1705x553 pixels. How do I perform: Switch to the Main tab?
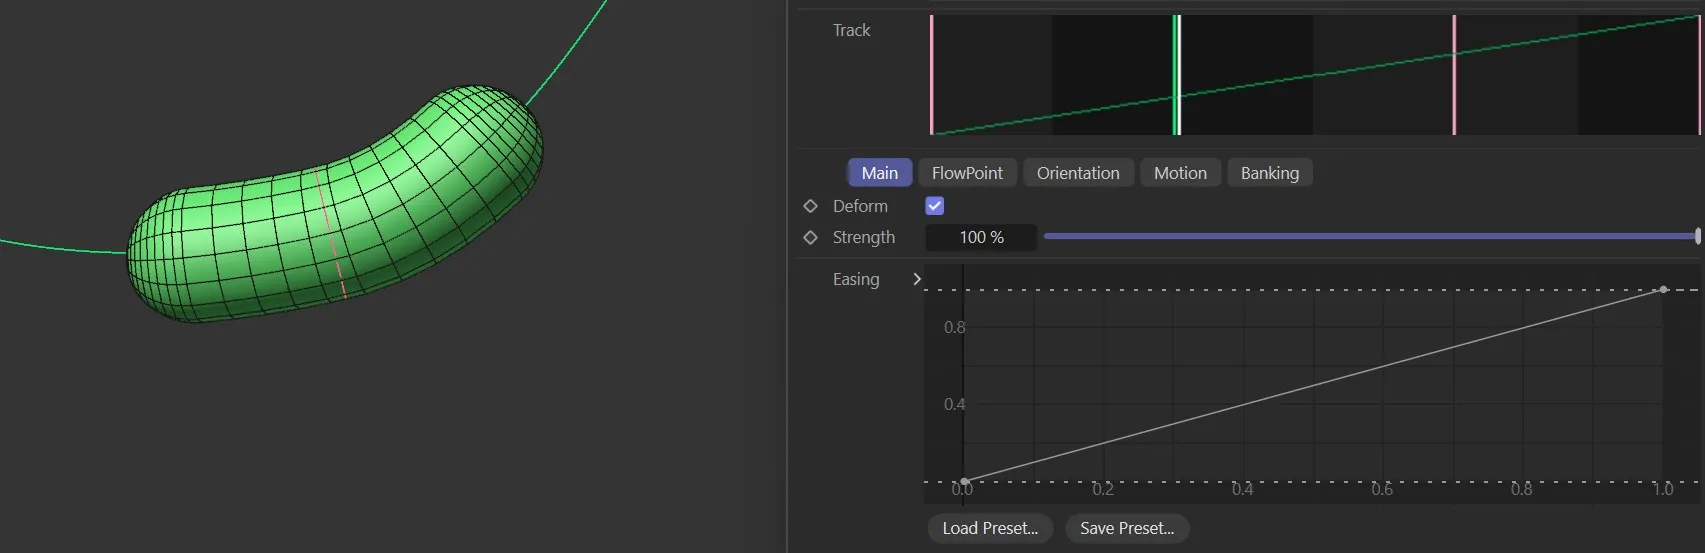(879, 173)
